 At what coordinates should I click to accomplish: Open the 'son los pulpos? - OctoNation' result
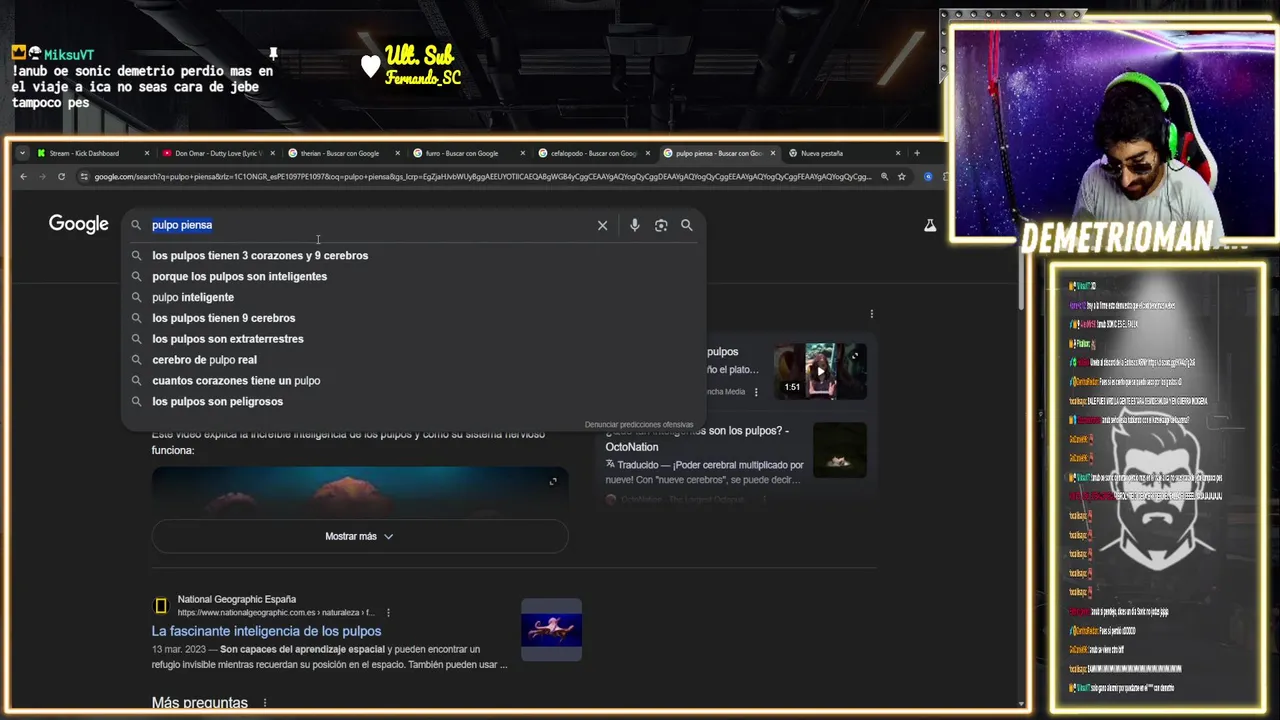697,438
